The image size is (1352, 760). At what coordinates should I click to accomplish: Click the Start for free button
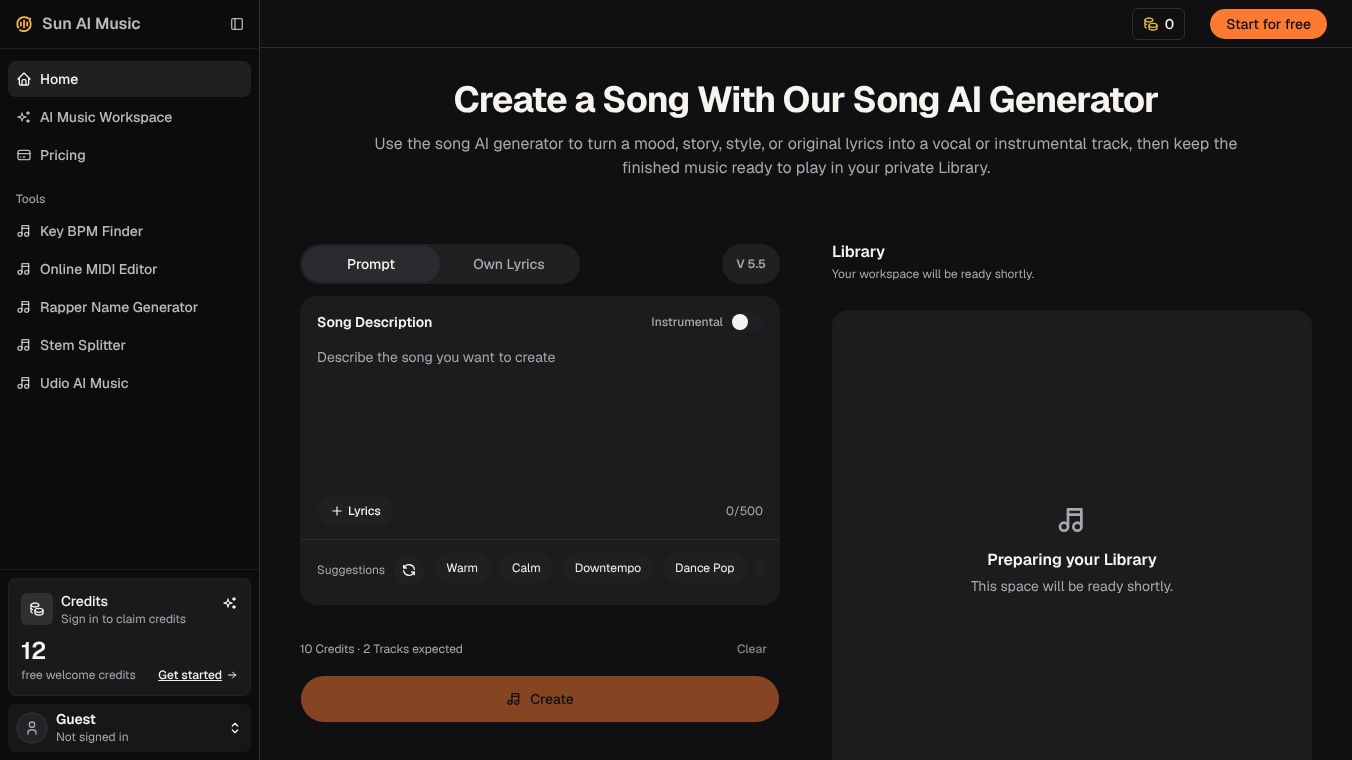pos(1268,24)
